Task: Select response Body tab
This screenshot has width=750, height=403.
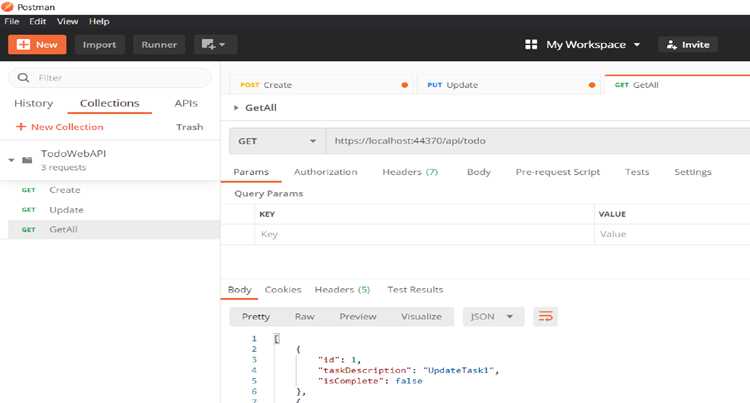Action: tap(239, 290)
